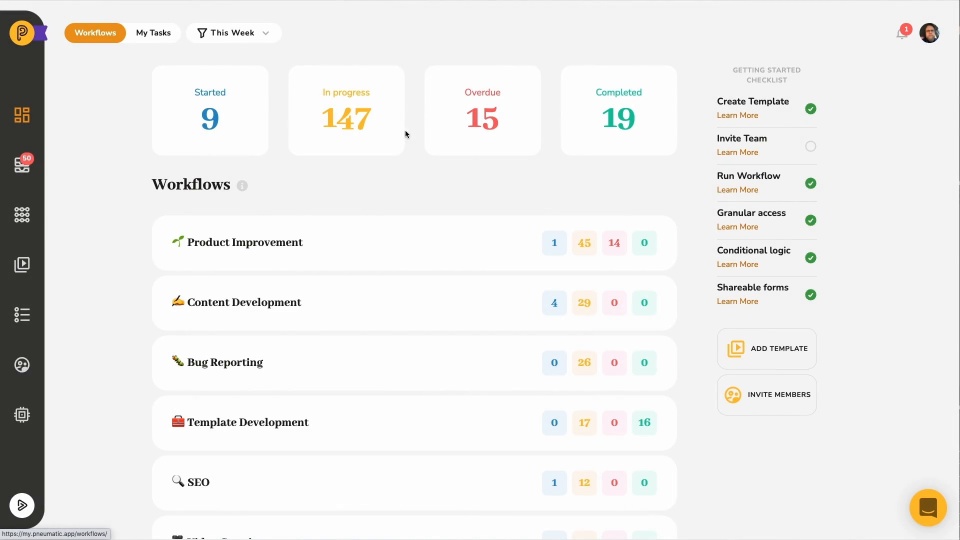Click Bug Reporting in-progress count 26
Viewport: 960px width, 540px height.
click(x=584, y=363)
